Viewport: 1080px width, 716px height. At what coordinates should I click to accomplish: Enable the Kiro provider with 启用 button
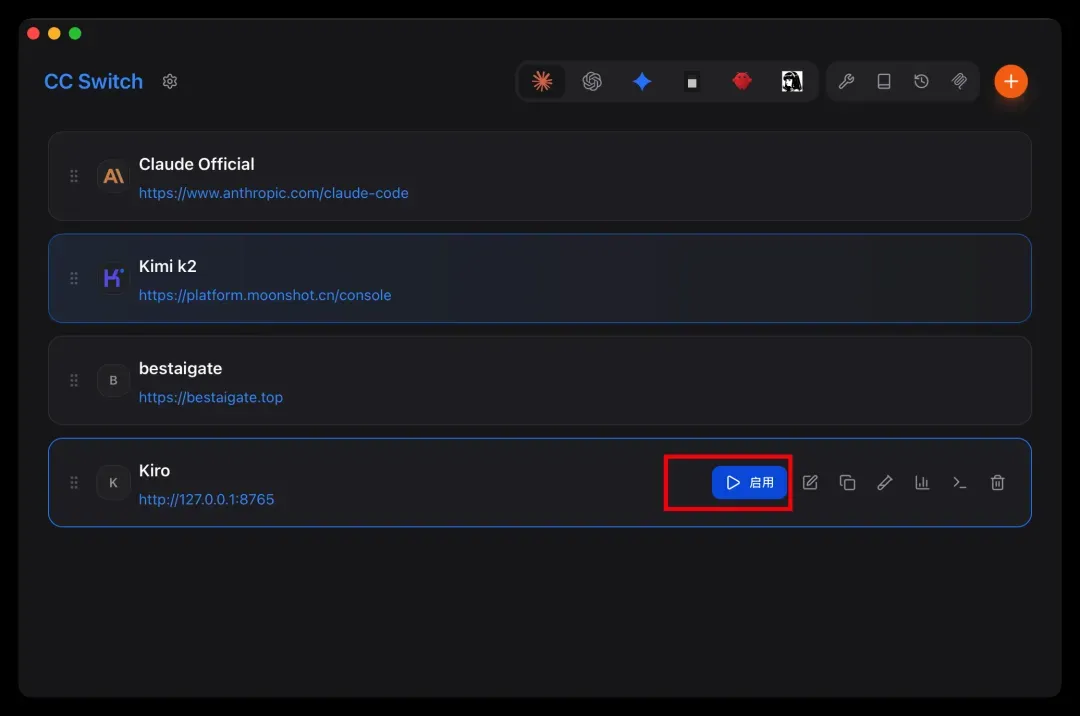pos(749,483)
